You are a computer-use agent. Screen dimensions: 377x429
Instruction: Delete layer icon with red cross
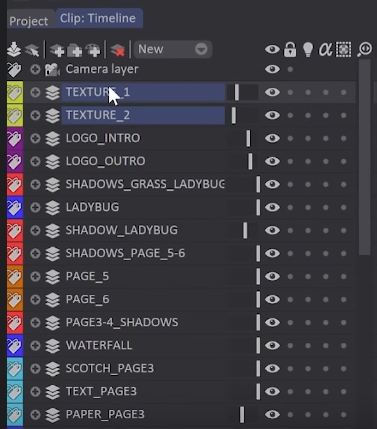117,50
